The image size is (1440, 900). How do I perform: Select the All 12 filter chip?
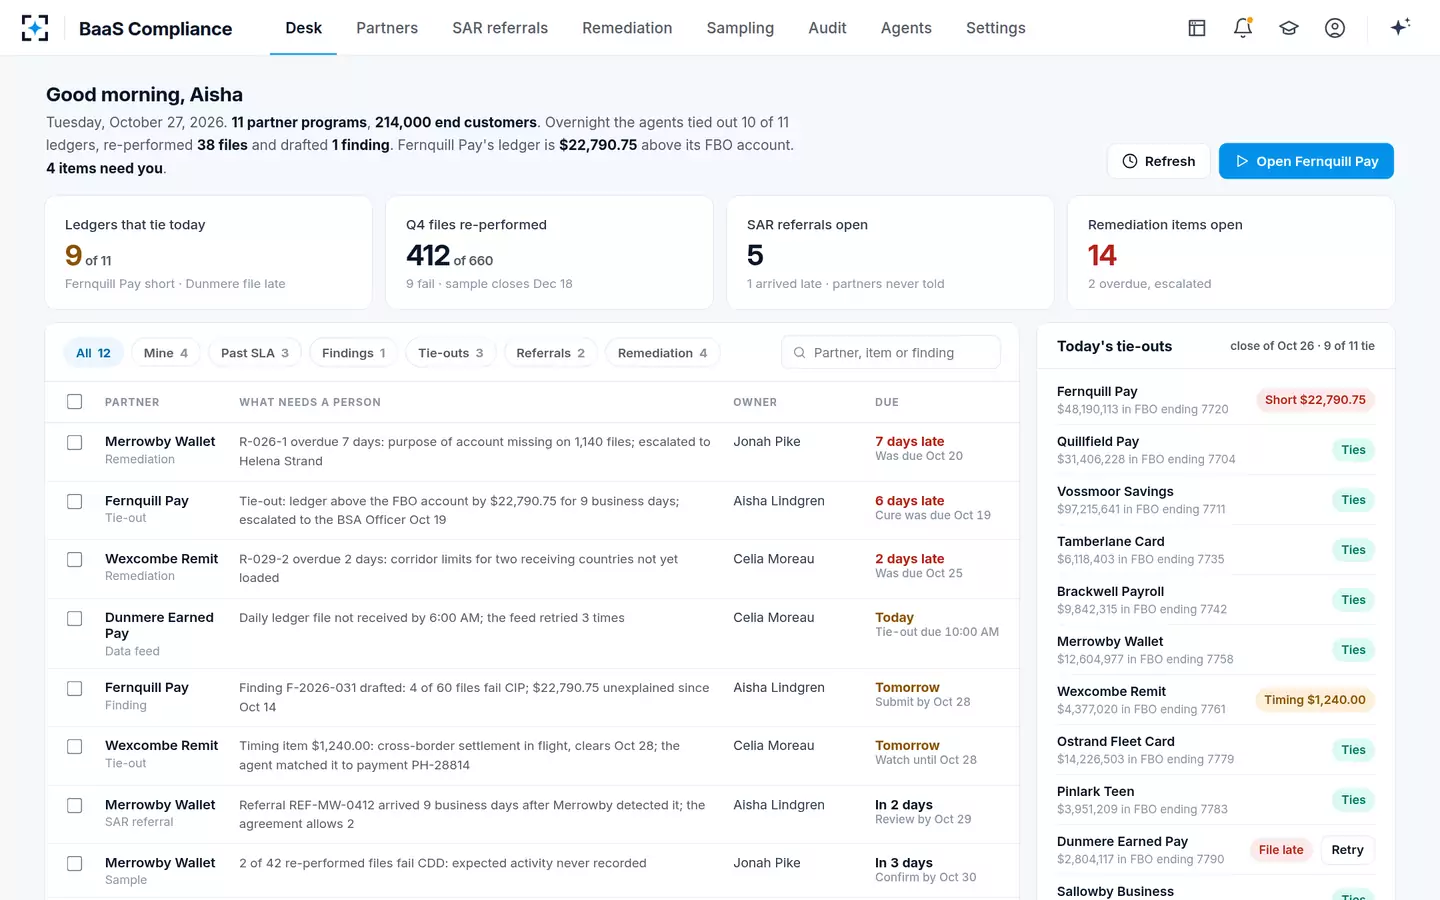click(94, 353)
